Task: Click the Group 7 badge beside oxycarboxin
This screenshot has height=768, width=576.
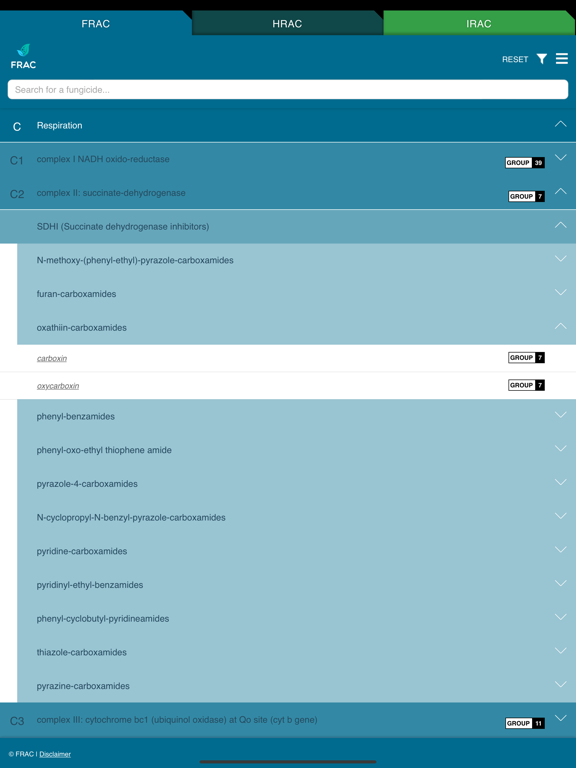Action: click(x=526, y=385)
